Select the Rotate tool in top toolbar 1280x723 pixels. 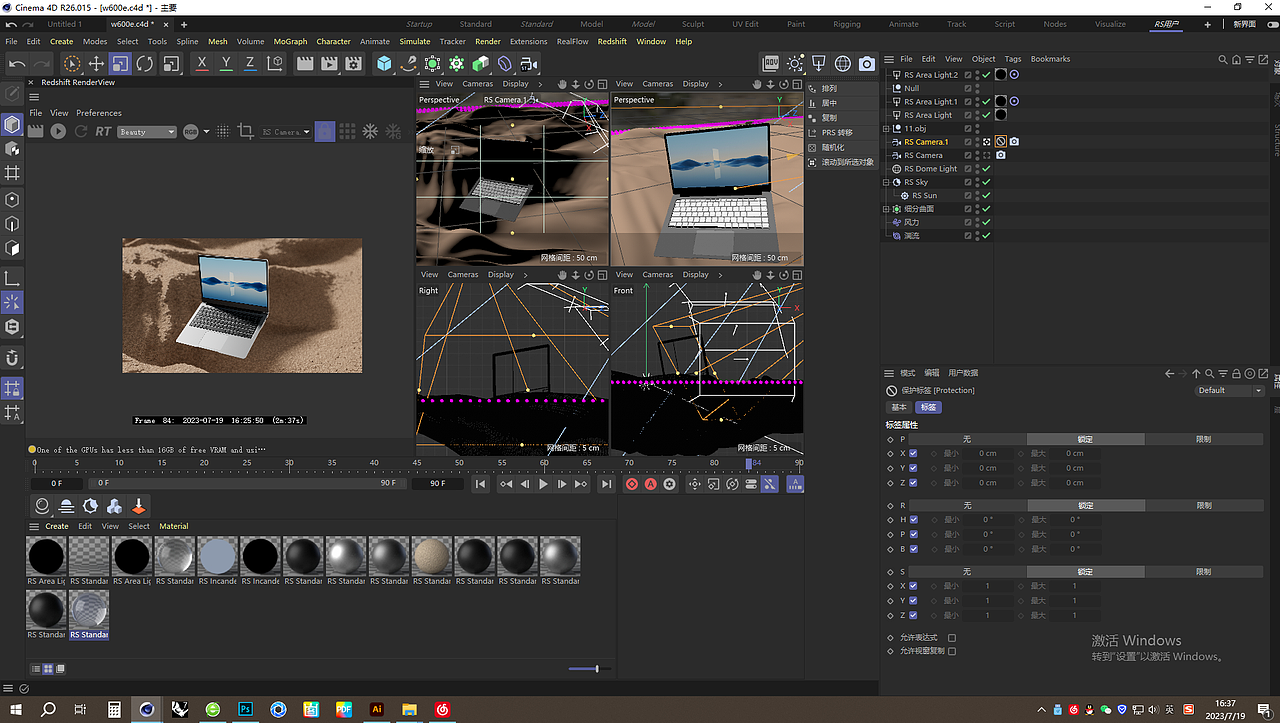point(145,64)
